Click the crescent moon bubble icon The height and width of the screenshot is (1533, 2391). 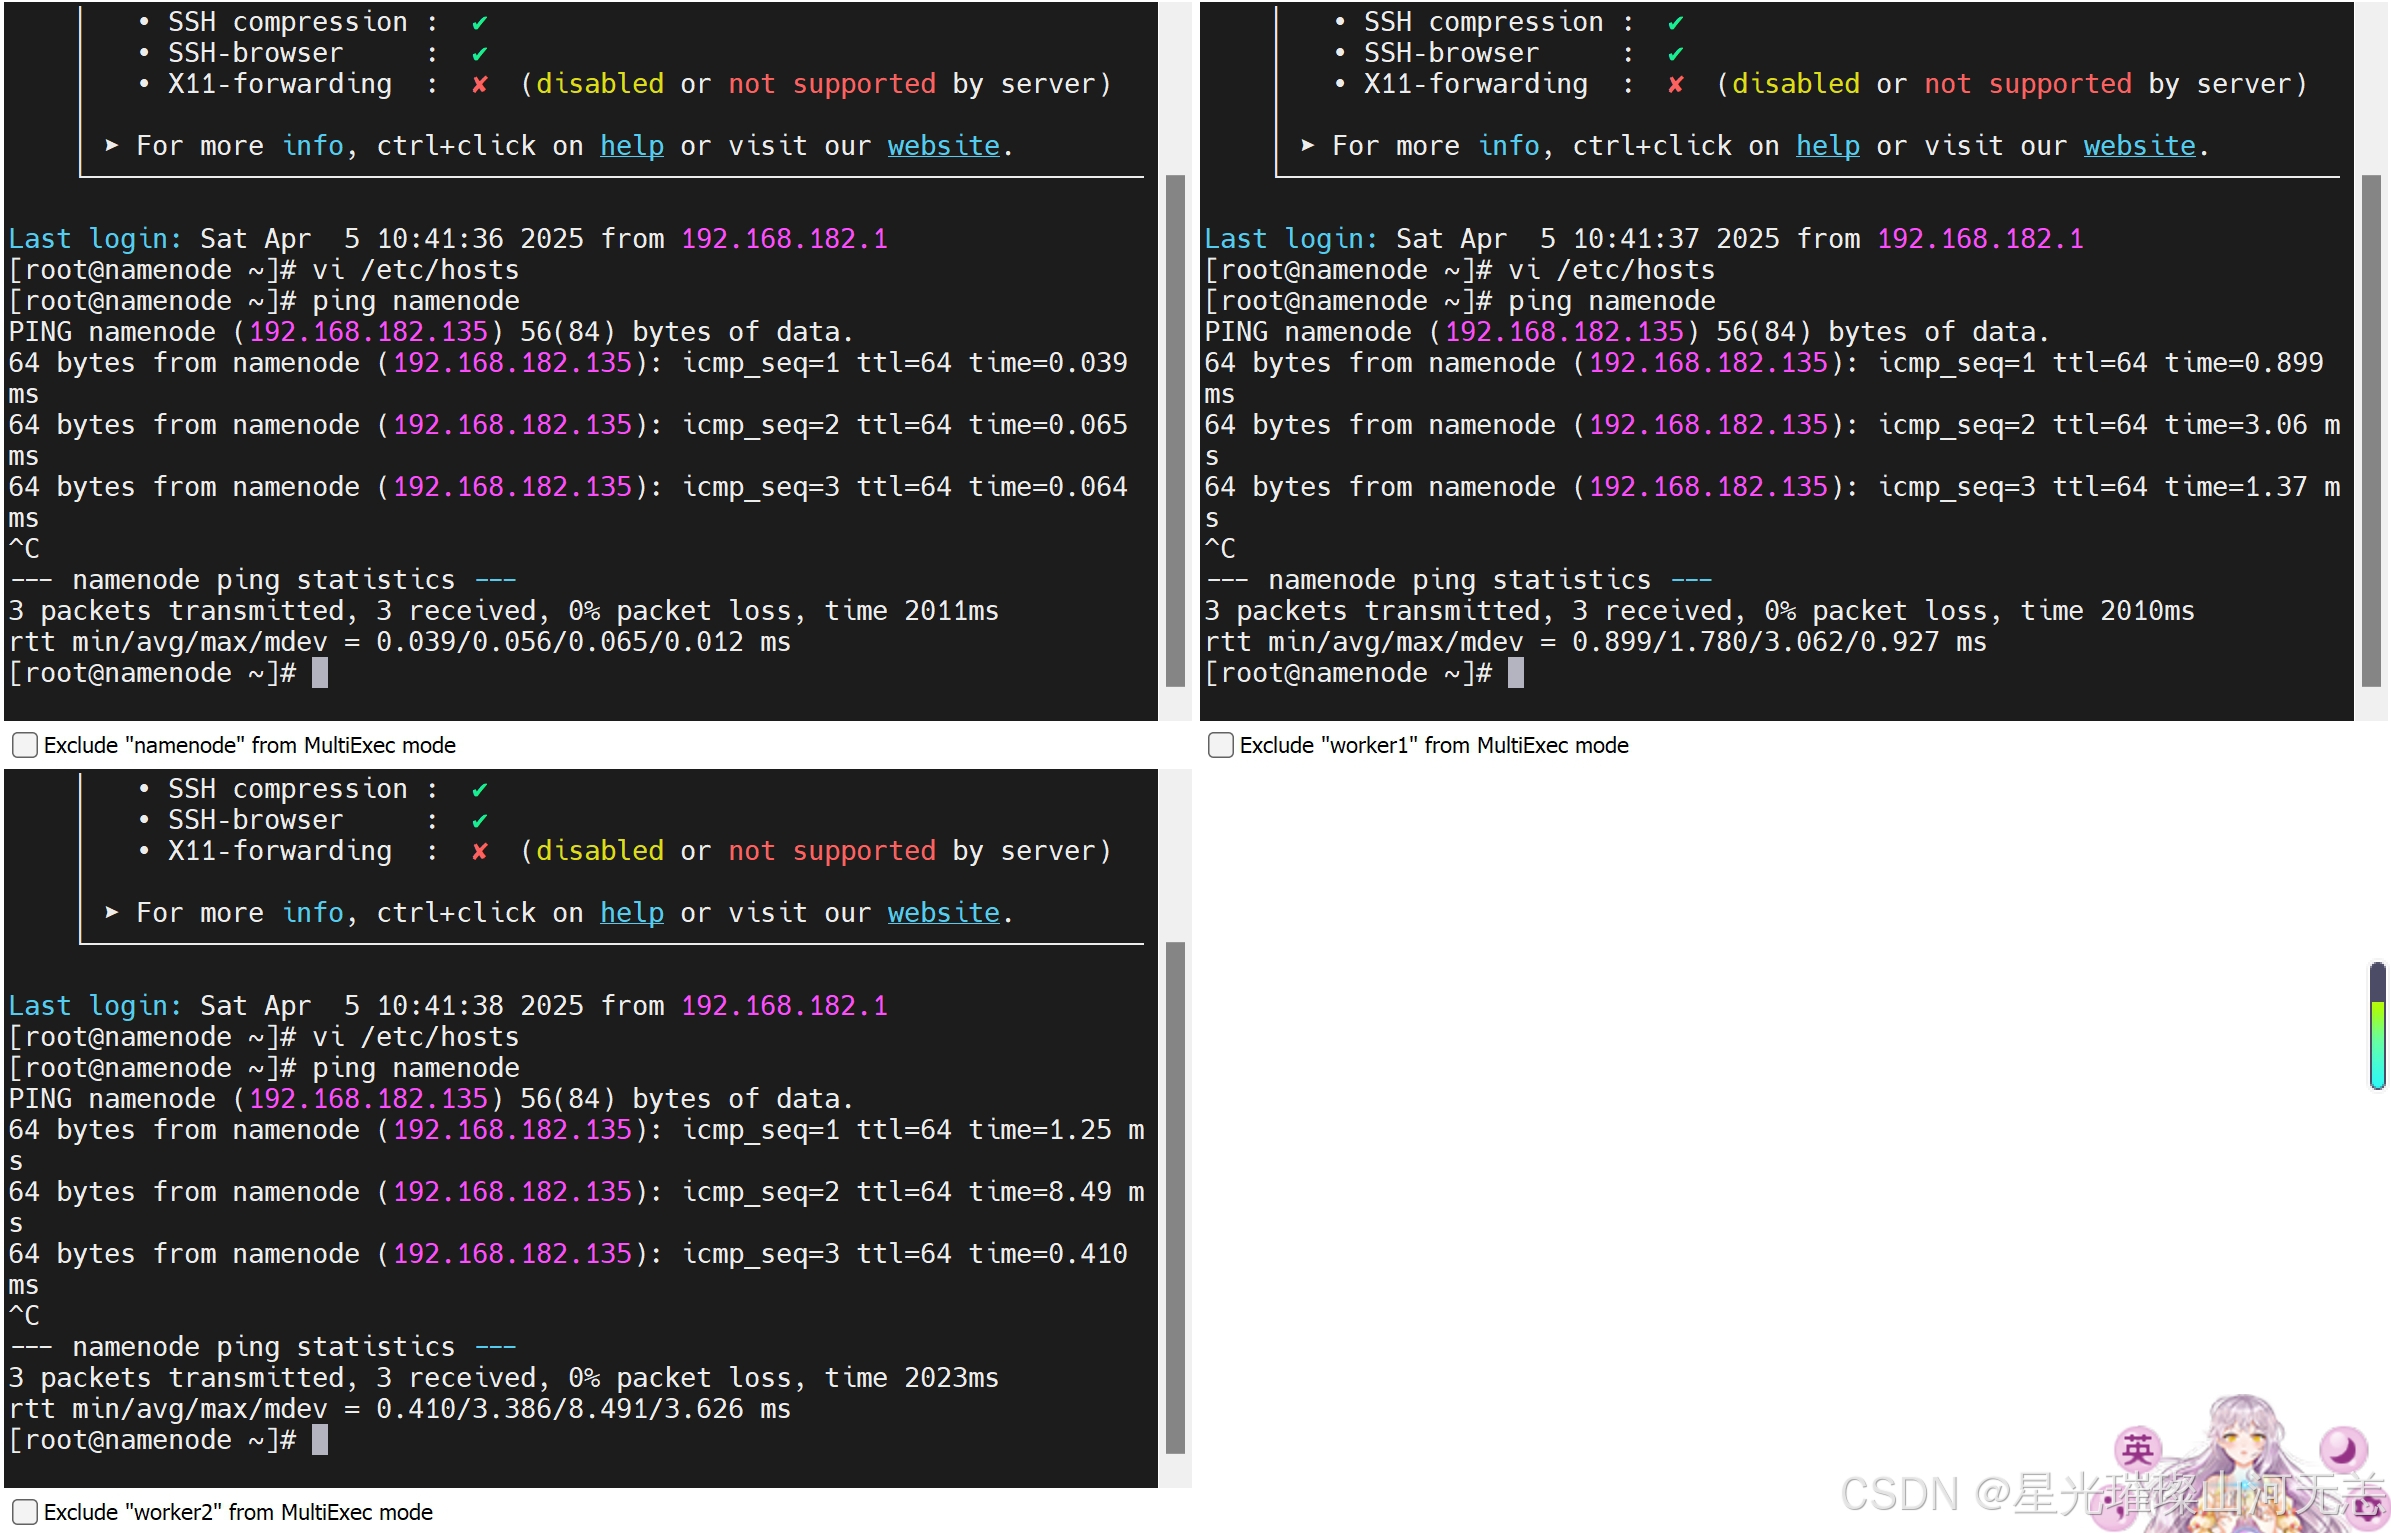(2343, 1449)
